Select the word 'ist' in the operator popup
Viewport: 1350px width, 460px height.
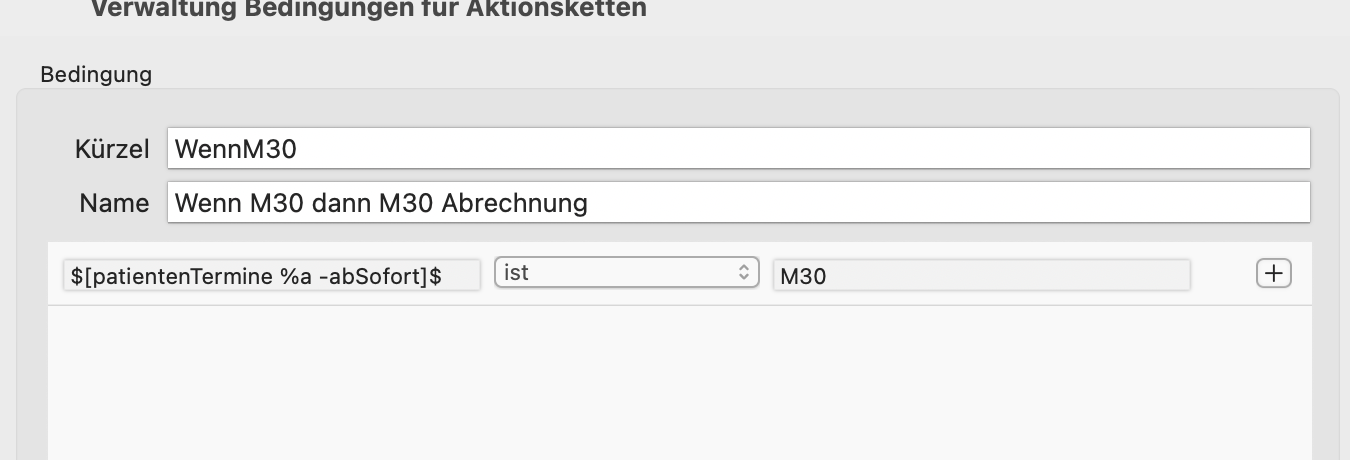coord(516,272)
